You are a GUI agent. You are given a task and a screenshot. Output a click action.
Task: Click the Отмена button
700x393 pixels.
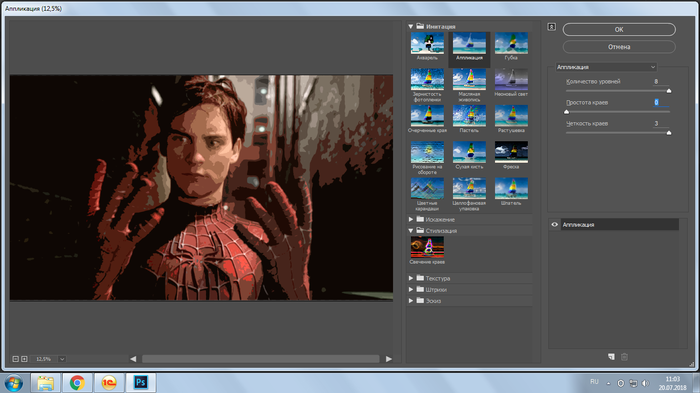(619, 47)
